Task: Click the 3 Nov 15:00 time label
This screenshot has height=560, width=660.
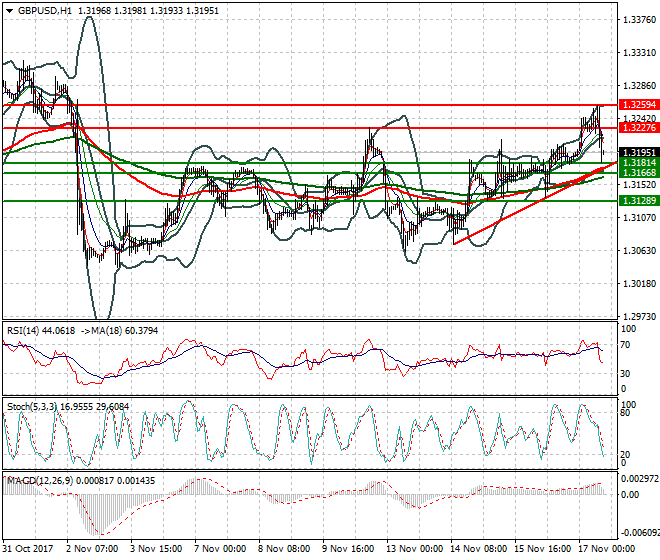Action: click(156, 549)
